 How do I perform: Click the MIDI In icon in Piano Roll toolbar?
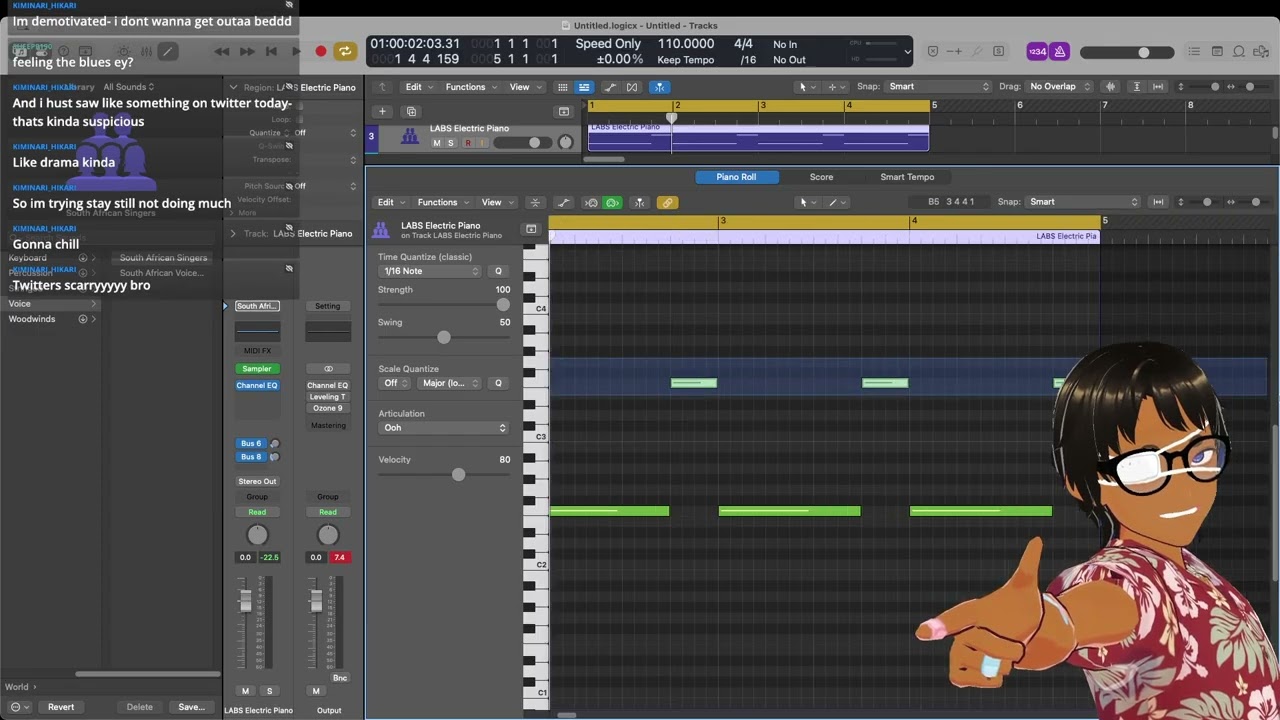point(591,203)
